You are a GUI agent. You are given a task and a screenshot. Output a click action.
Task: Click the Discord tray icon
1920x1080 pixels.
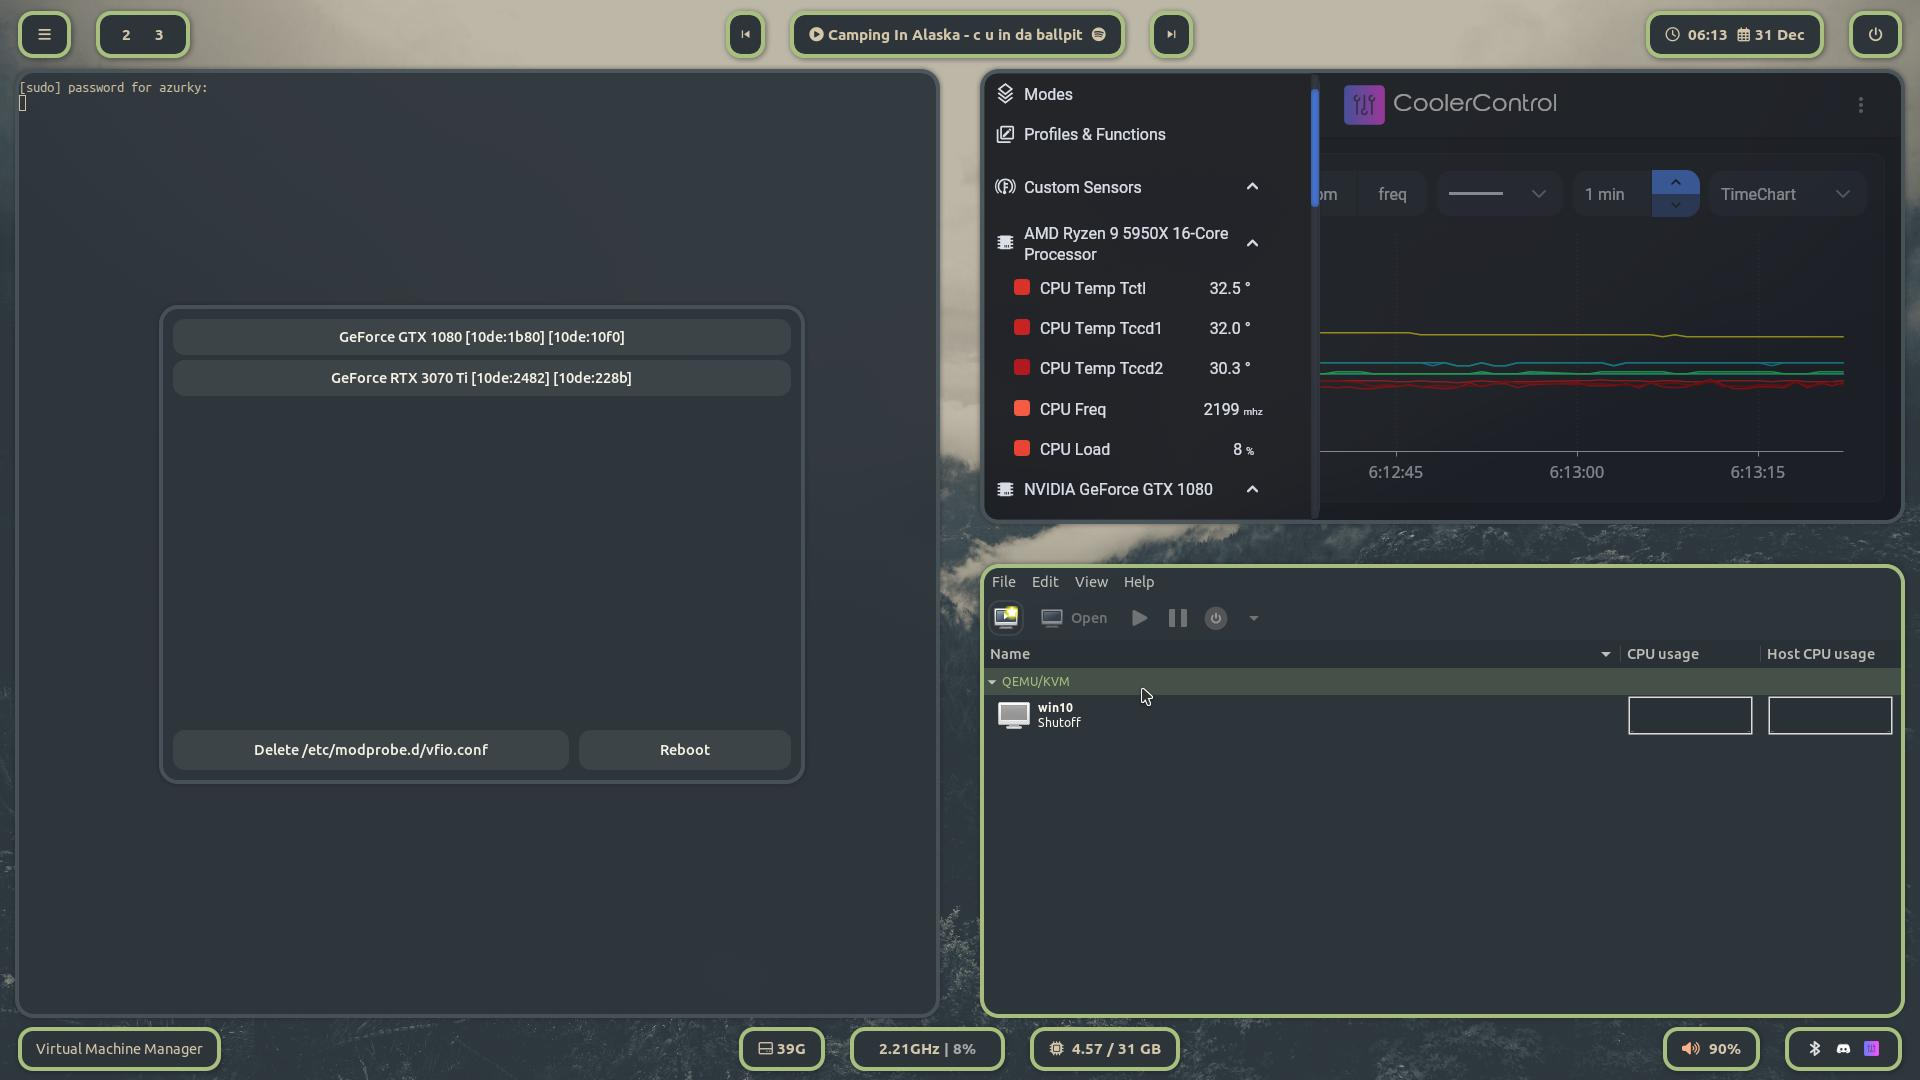pyautogui.click(x=1843, y=1049)
